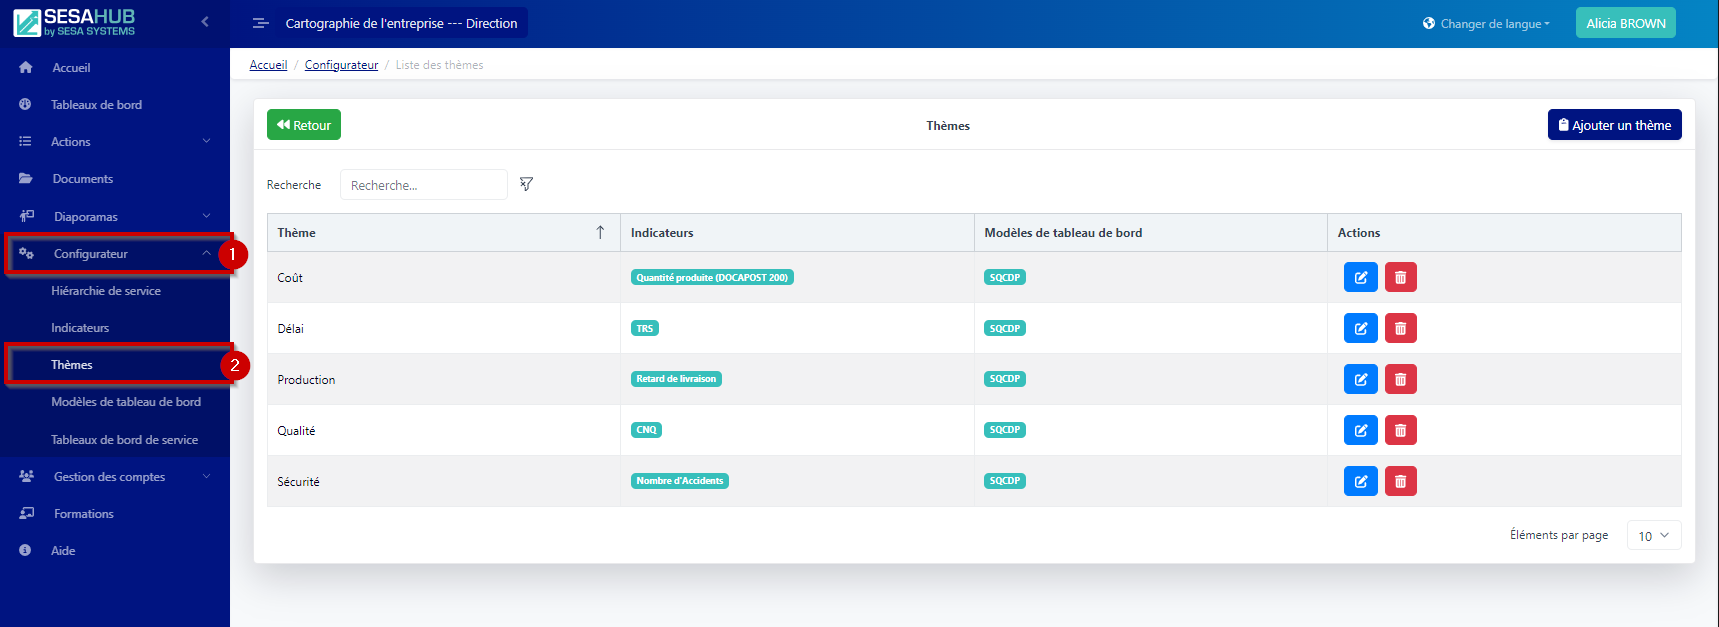The width and height of the screenshot is (1719, 627).
Task: Follow the Accueil breadcrumb link
Action: pyautogui.click(x=268, y=65)
